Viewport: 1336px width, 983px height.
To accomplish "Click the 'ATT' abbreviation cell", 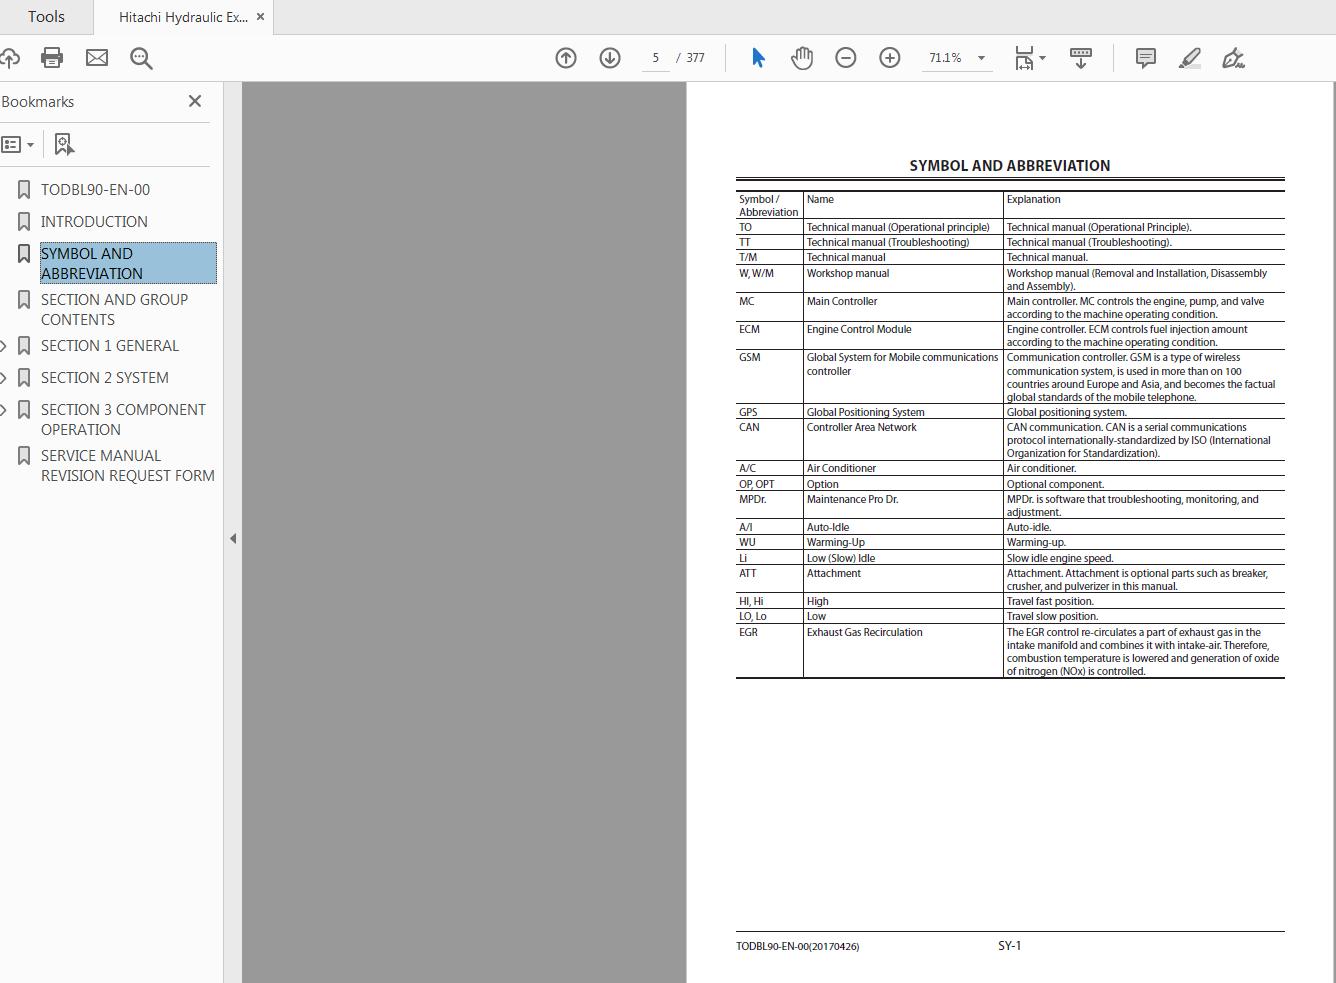I will tap(748, 573).
